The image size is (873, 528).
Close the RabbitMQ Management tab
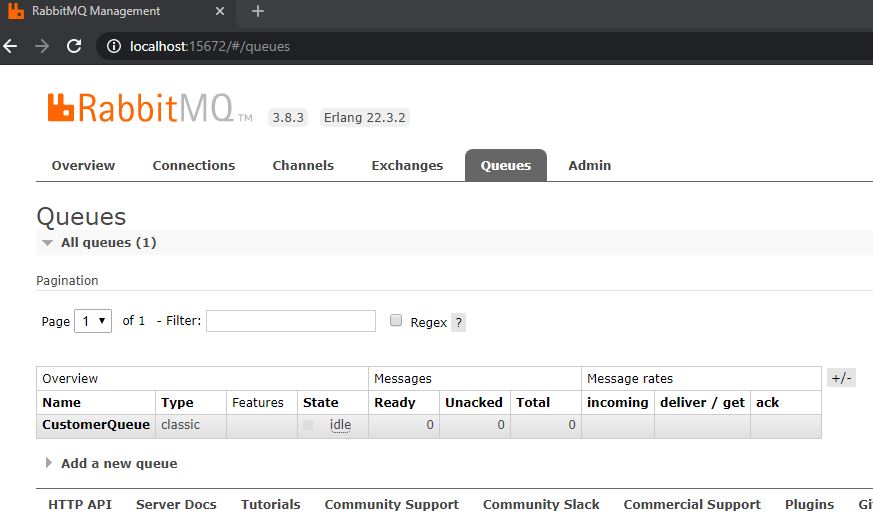pyautogui.click(x=220, y=11)
